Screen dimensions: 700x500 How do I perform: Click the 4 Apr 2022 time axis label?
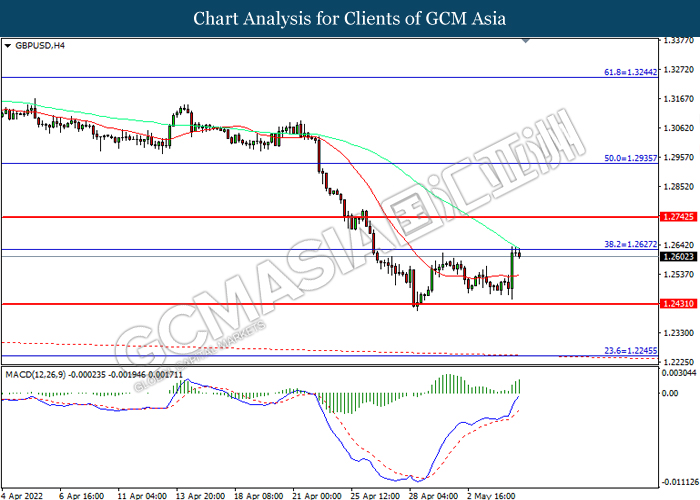click(x=22, y=496)
